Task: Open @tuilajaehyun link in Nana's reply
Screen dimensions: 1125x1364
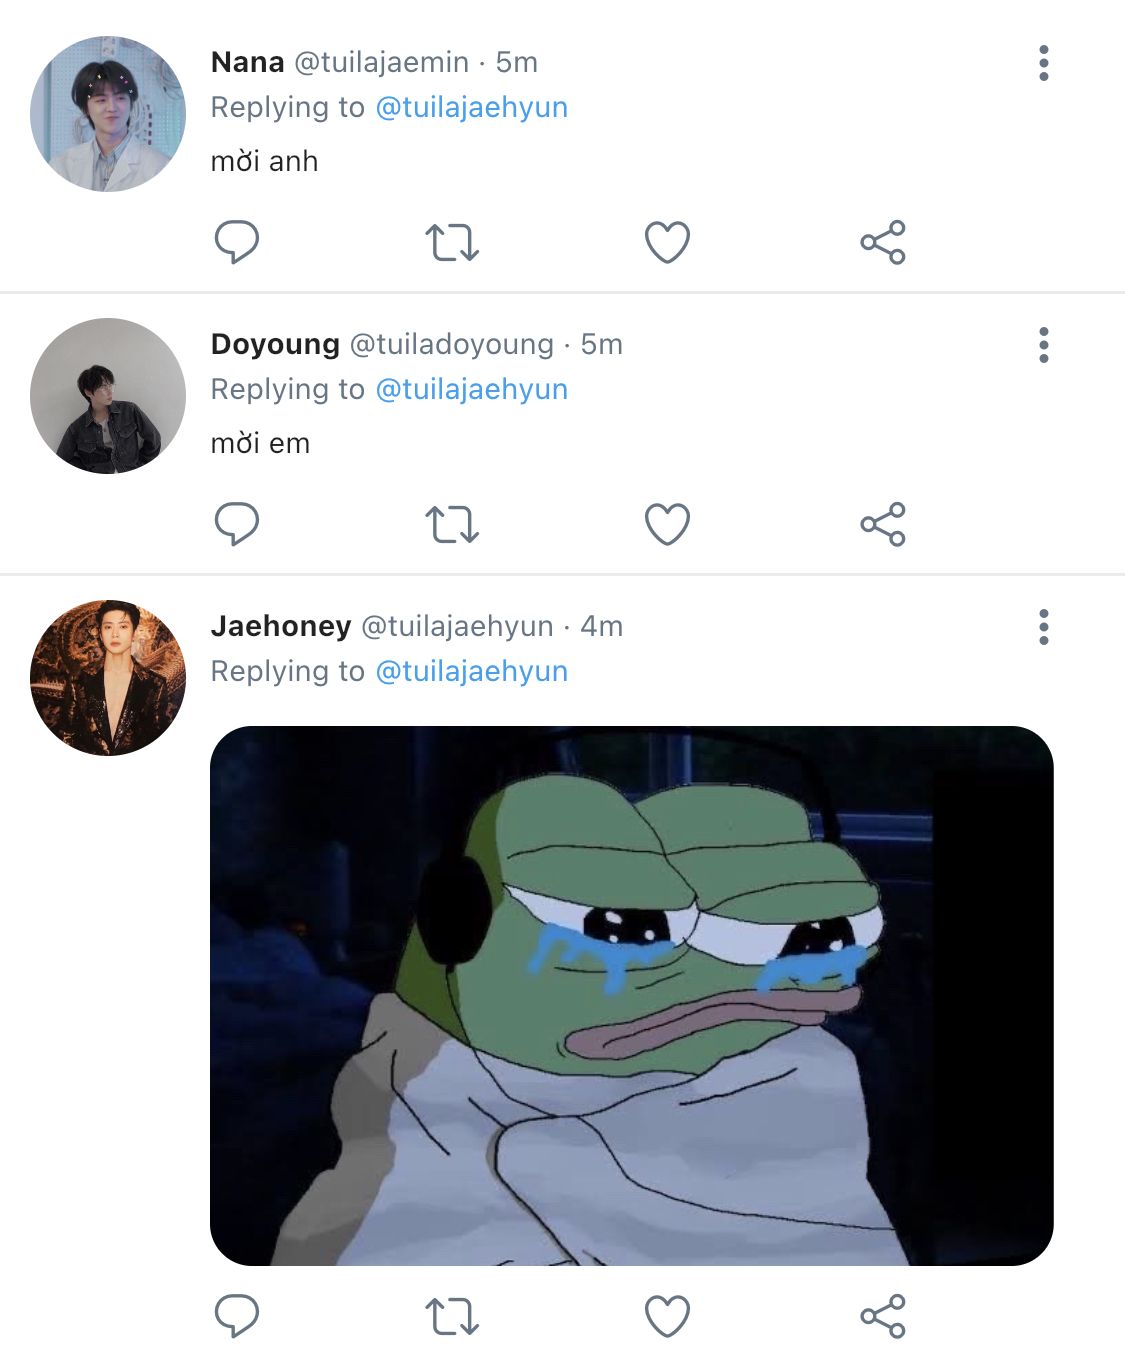Action: [x=471, y=107]
